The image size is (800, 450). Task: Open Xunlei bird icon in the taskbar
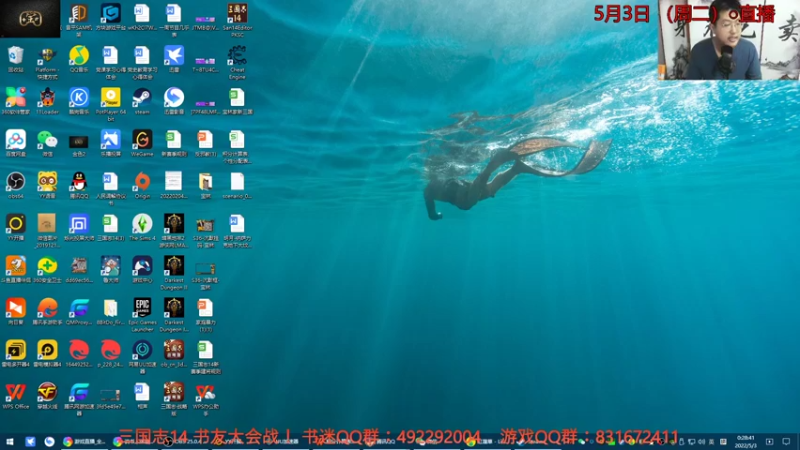[x=30, y=441]
